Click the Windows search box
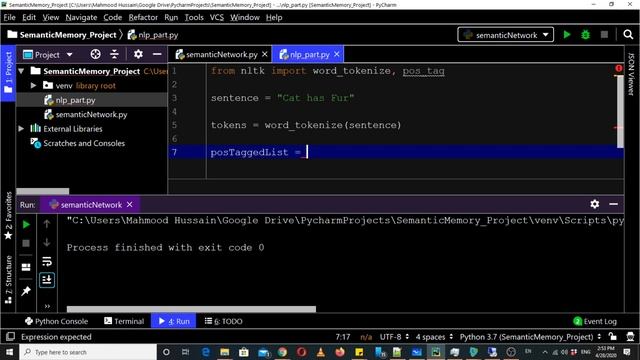This screenshot has width=640, height=360. (x=88, y=352)
